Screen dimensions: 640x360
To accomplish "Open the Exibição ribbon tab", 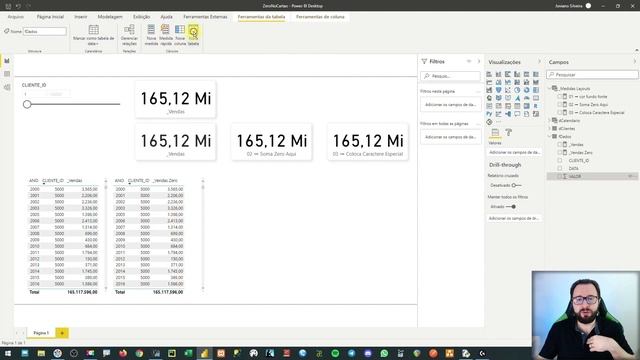I will click(x=141, y=17).
